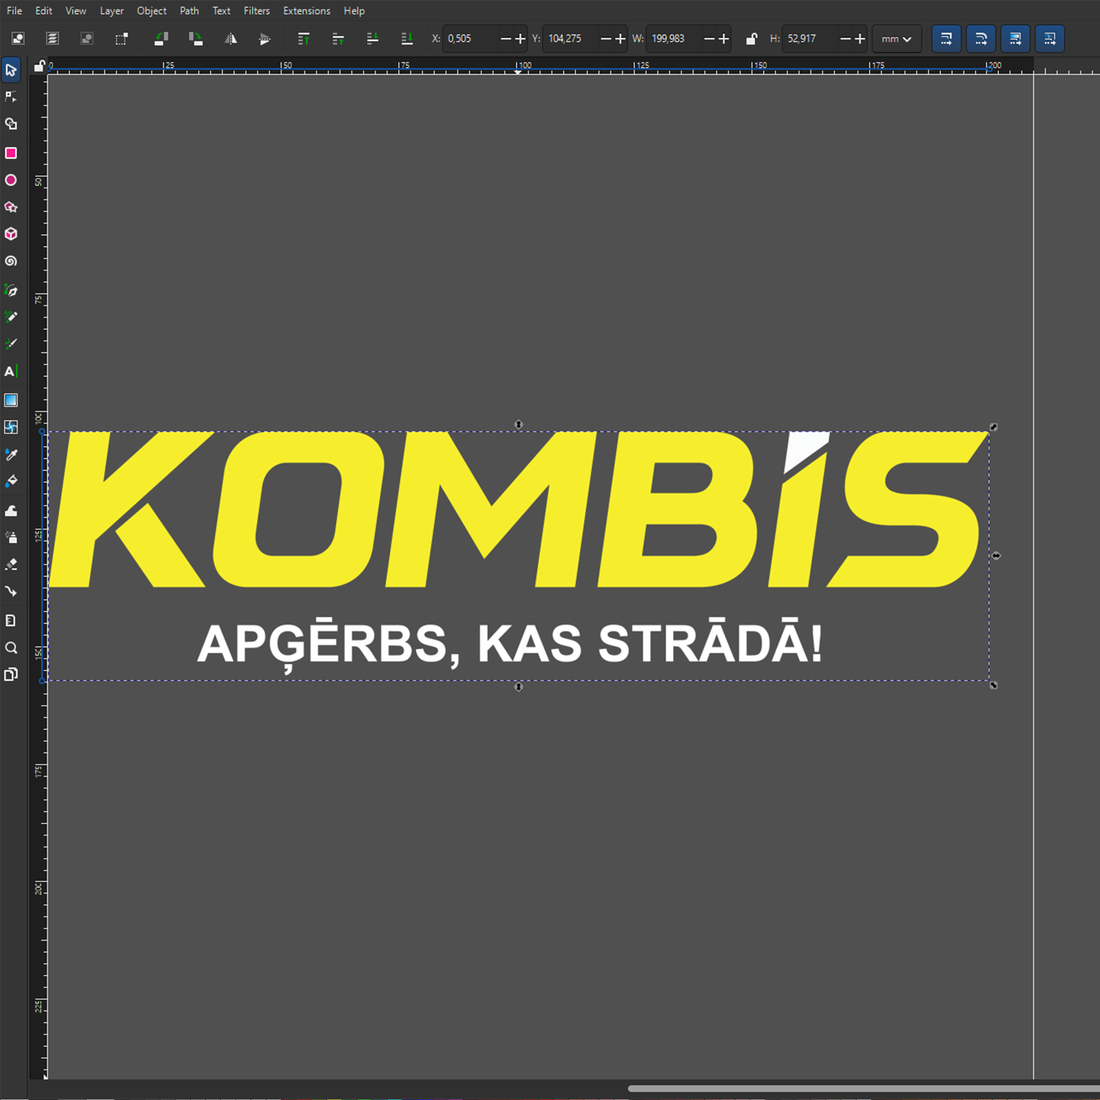This screenshot has width=1100, height=1100.
Task: Select the Pages tool
Action: coord(11,674)
